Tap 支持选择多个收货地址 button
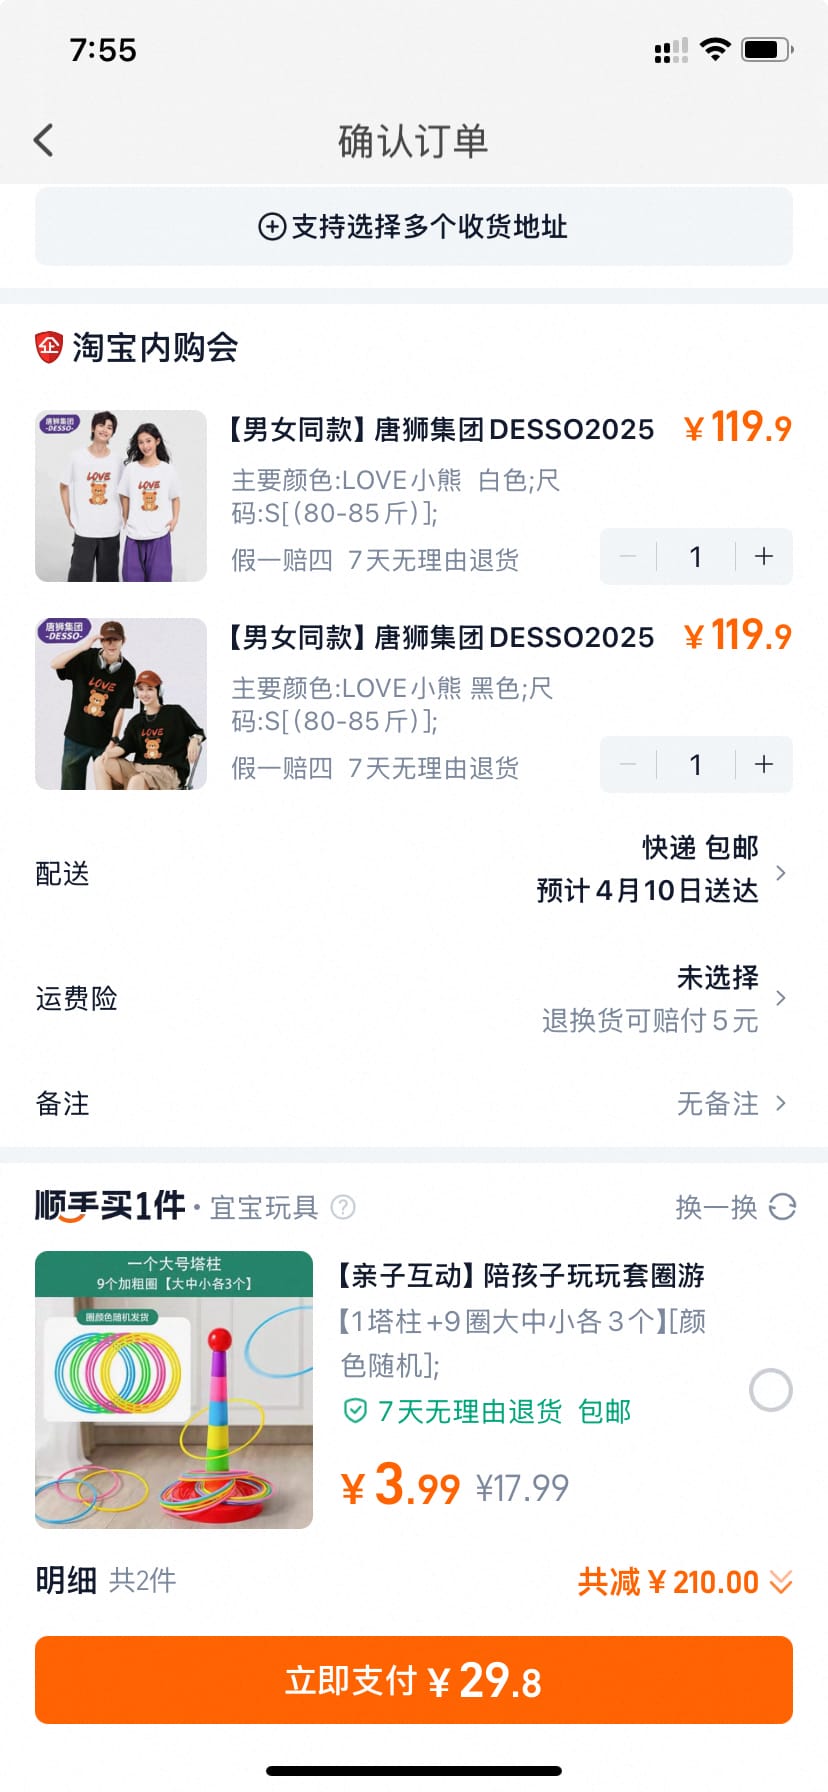The height and width of the screenshot is (1792, 828). click(414, 227)
